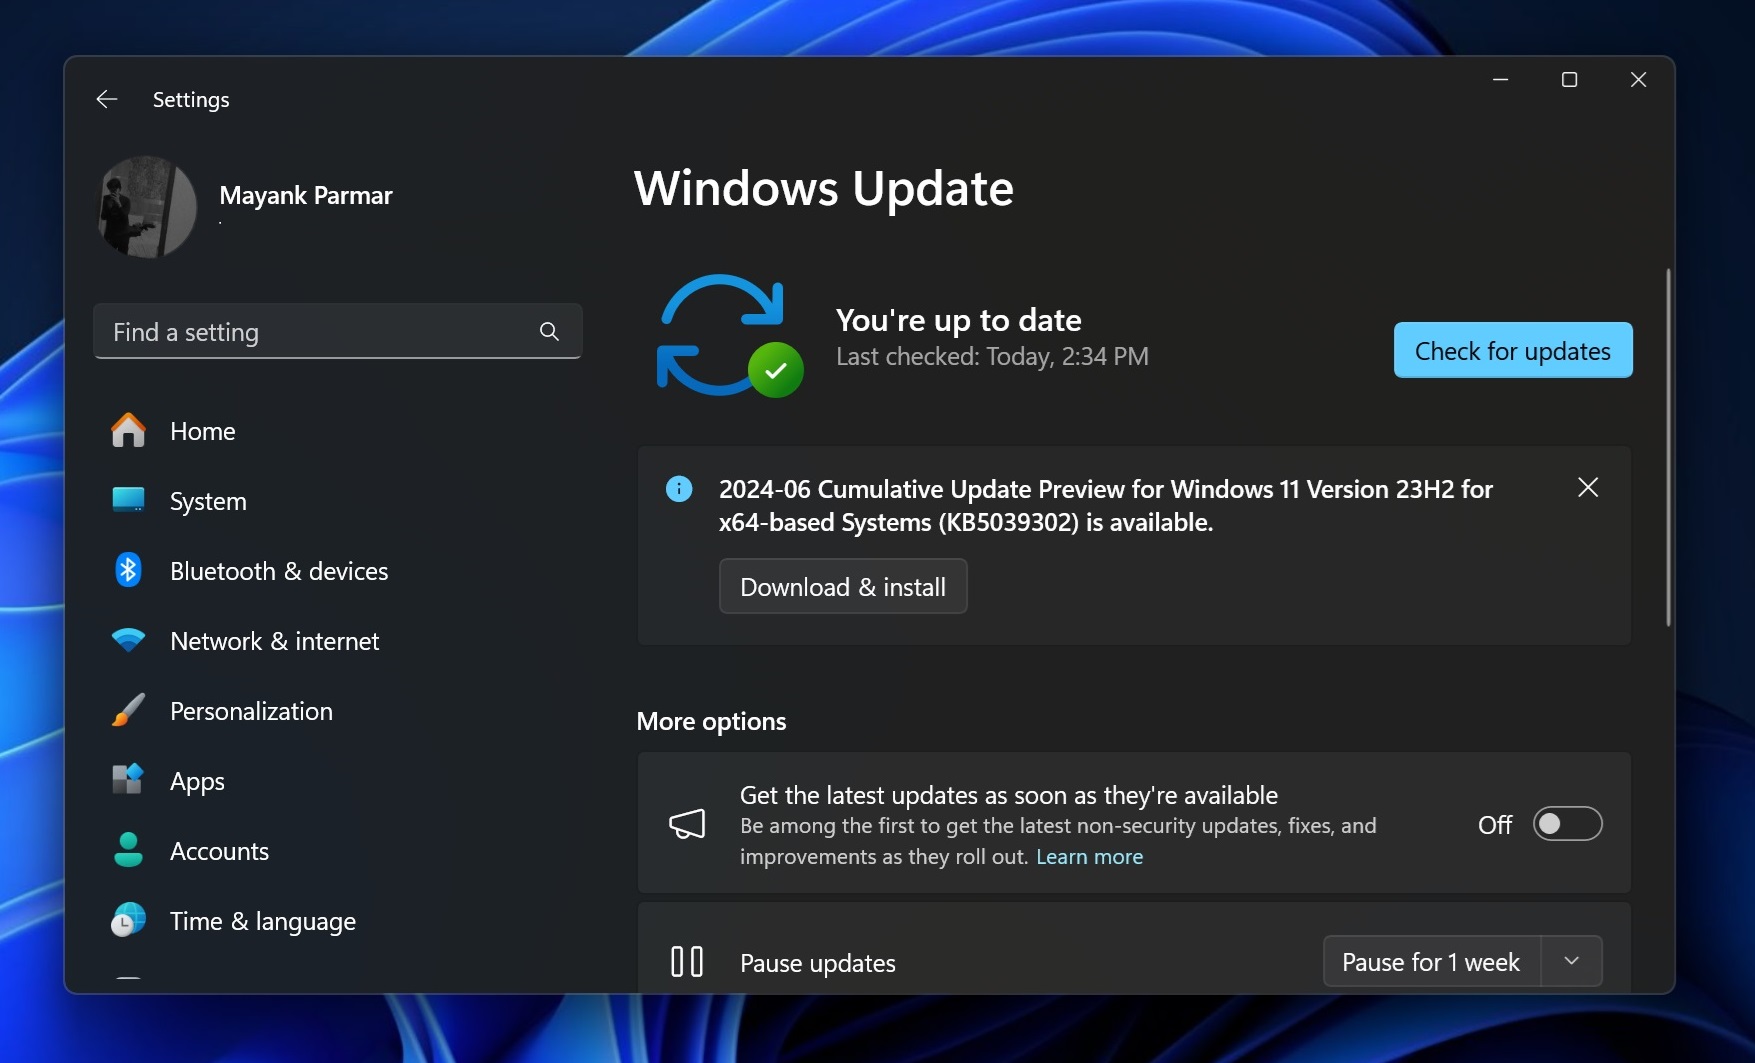Click the 2024-06 Cumulative Update Preview text
1755x1063 pixels.
pyautogui.click(x=1105, y=506)
